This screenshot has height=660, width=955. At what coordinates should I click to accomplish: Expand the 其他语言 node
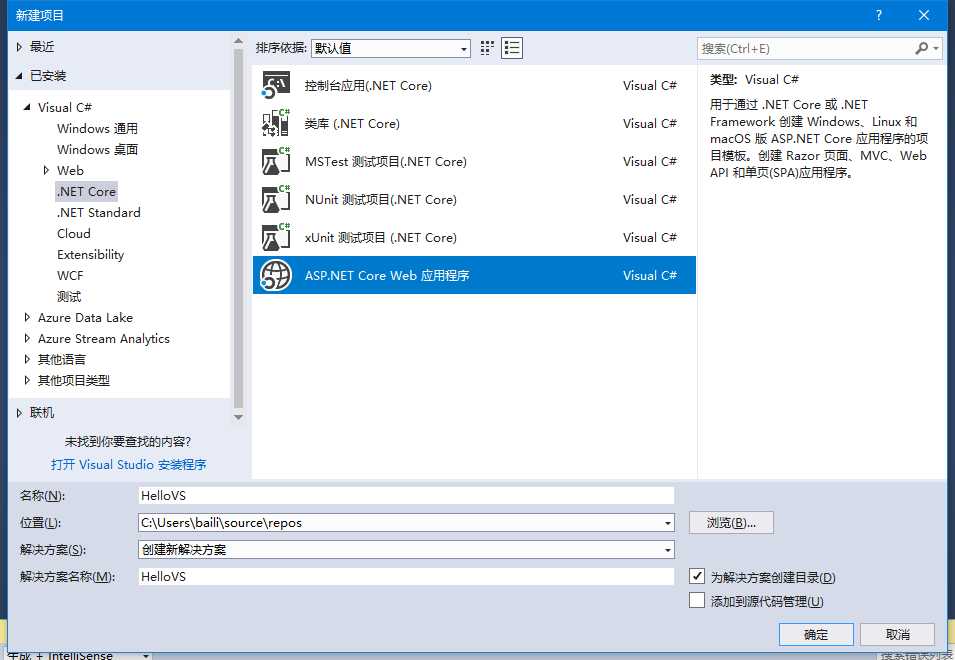[27, 359]
